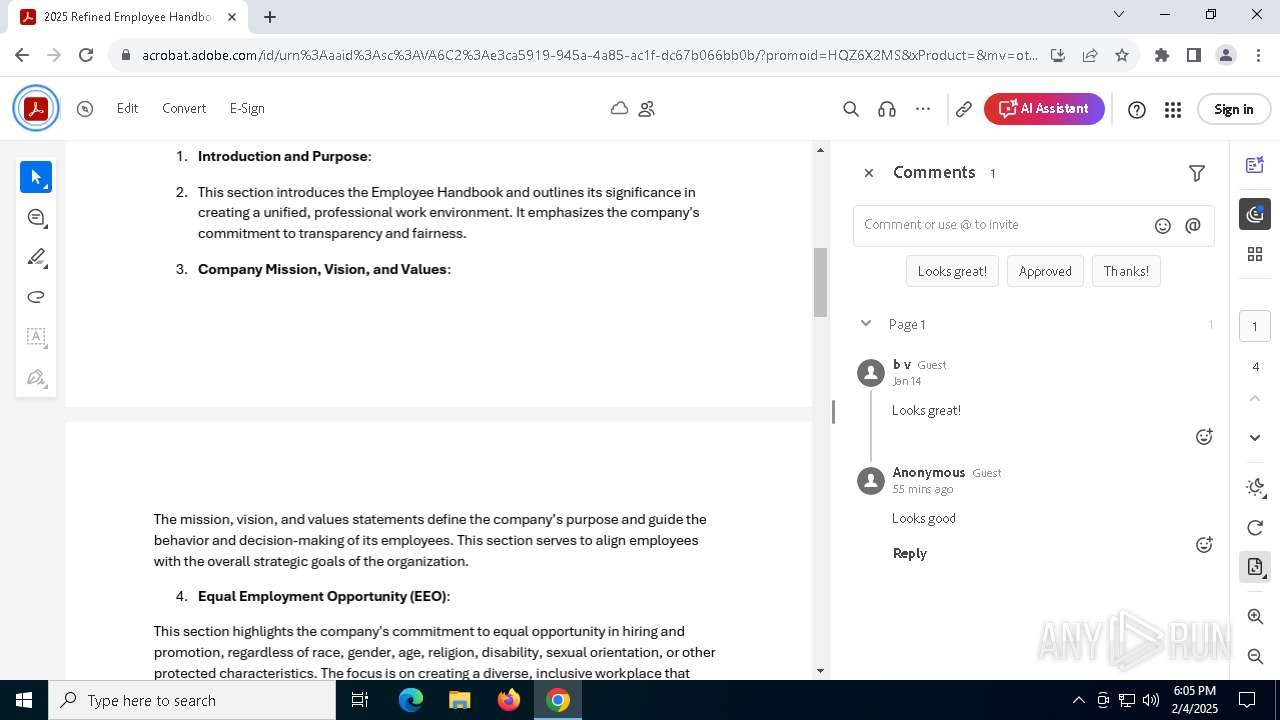Image resolution: width=1280 pixels, height=720 pixels.
Task: Zoom out of the document
Action: [x=1256, y=656]
